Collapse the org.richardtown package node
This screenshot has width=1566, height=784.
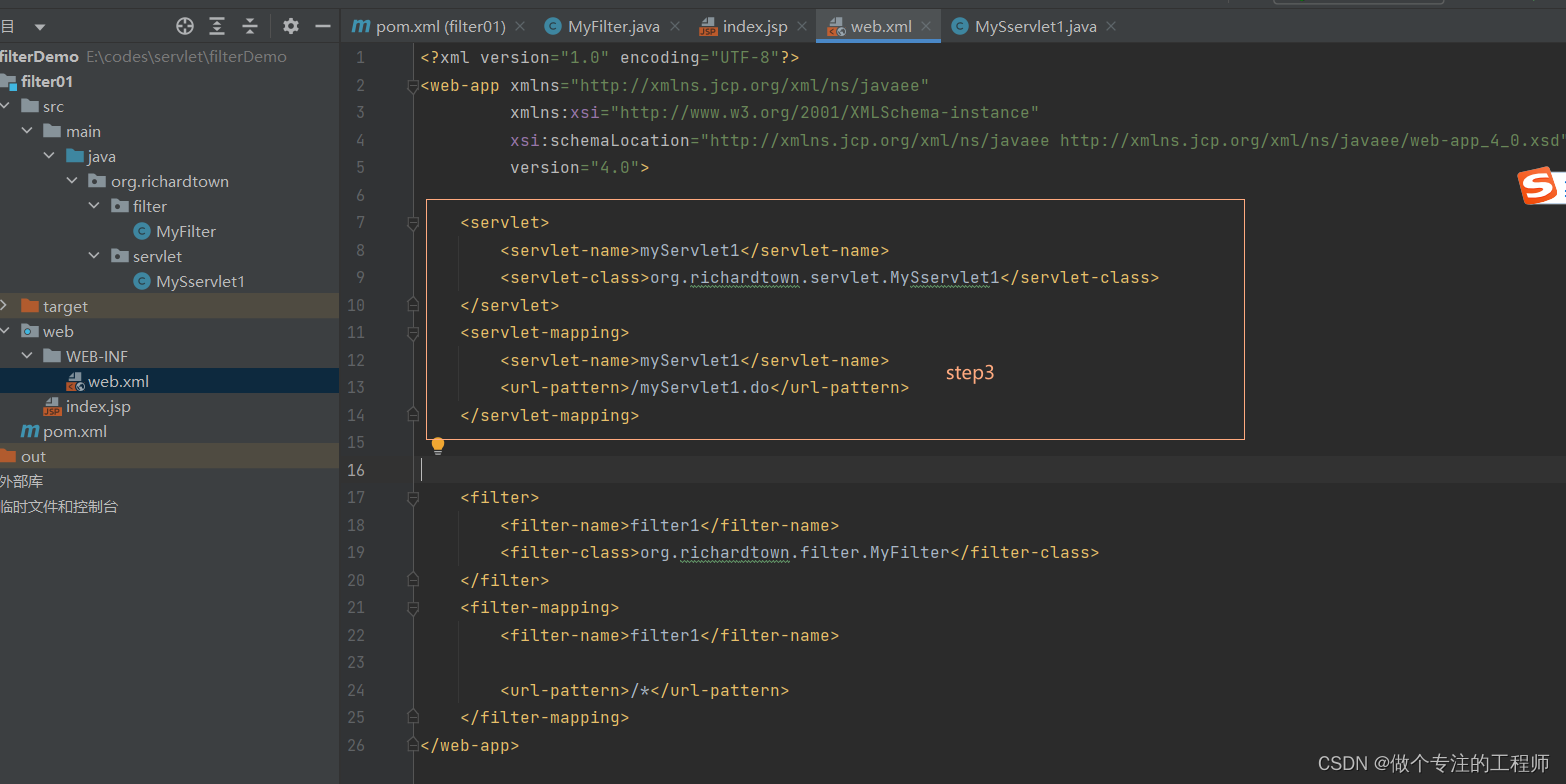72,181
